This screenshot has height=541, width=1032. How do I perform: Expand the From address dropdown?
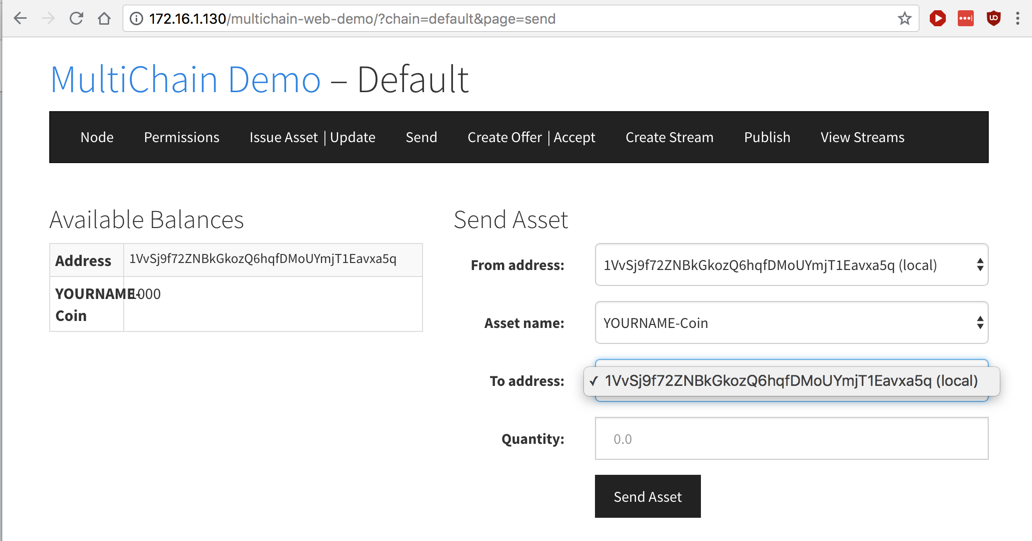pyautogui.click(x=791, y=265)
